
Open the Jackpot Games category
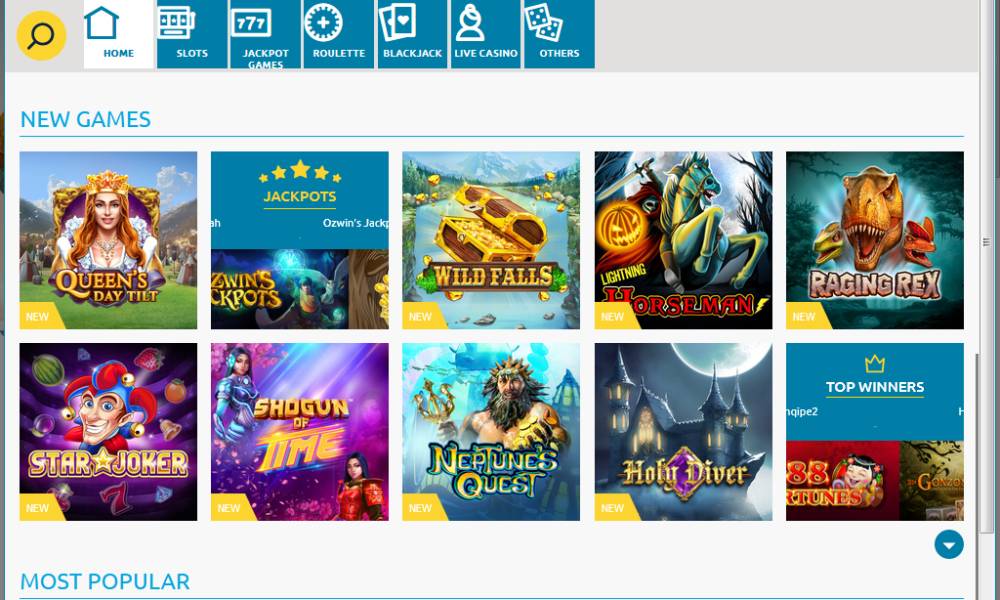(x=265, y=34)
